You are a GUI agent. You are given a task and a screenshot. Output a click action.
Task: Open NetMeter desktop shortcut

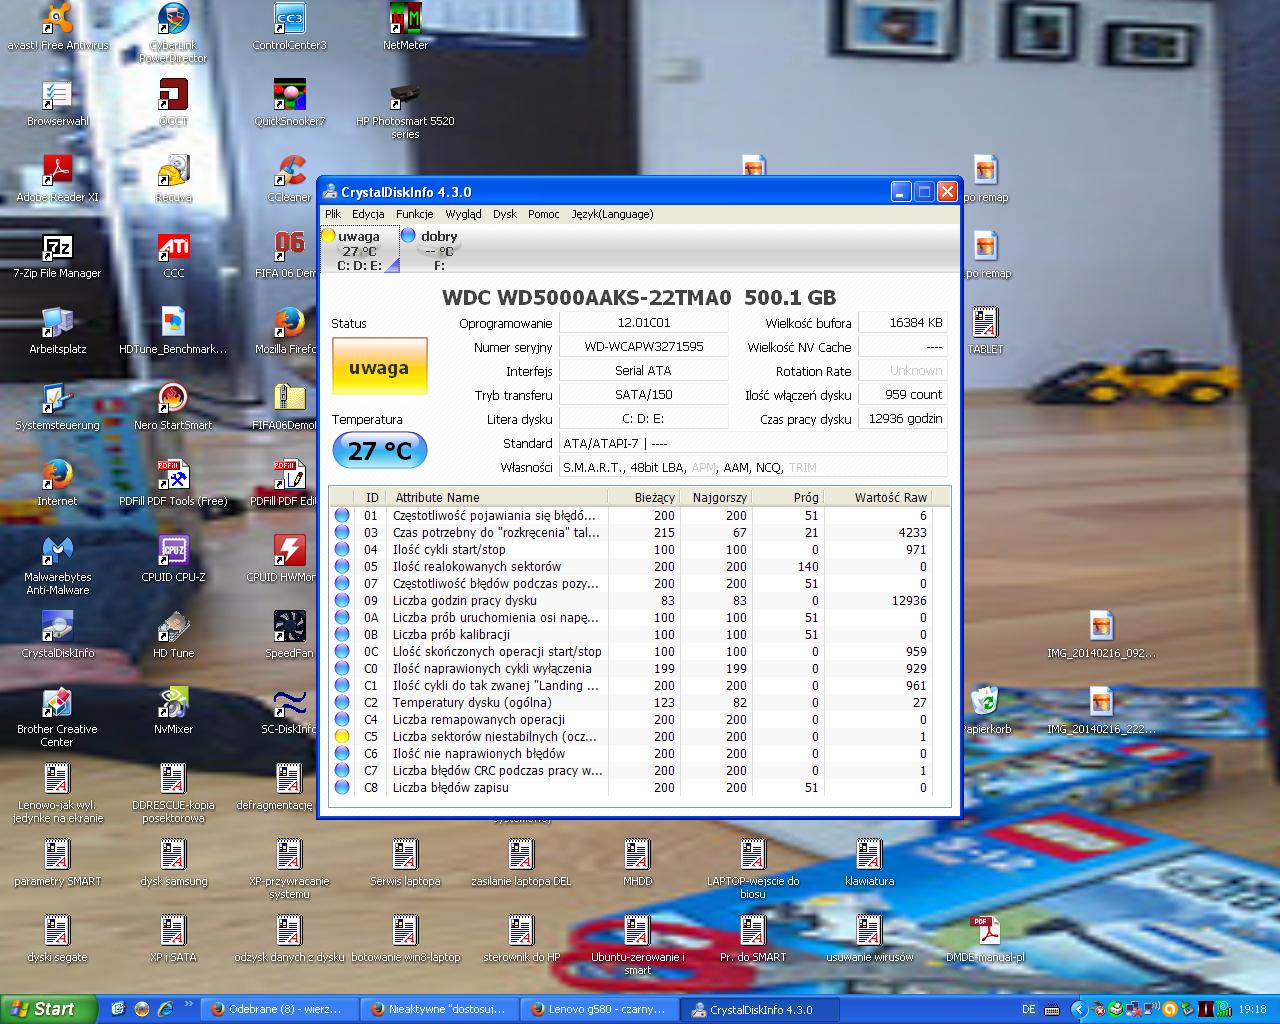(x=405, y=27)
